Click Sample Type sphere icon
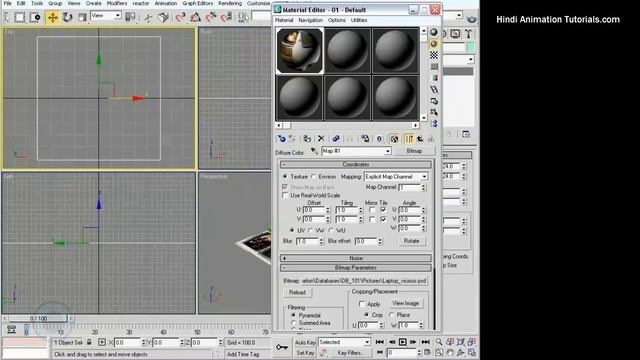This screenshot has height=360, width=640. (x=433, y=32)
